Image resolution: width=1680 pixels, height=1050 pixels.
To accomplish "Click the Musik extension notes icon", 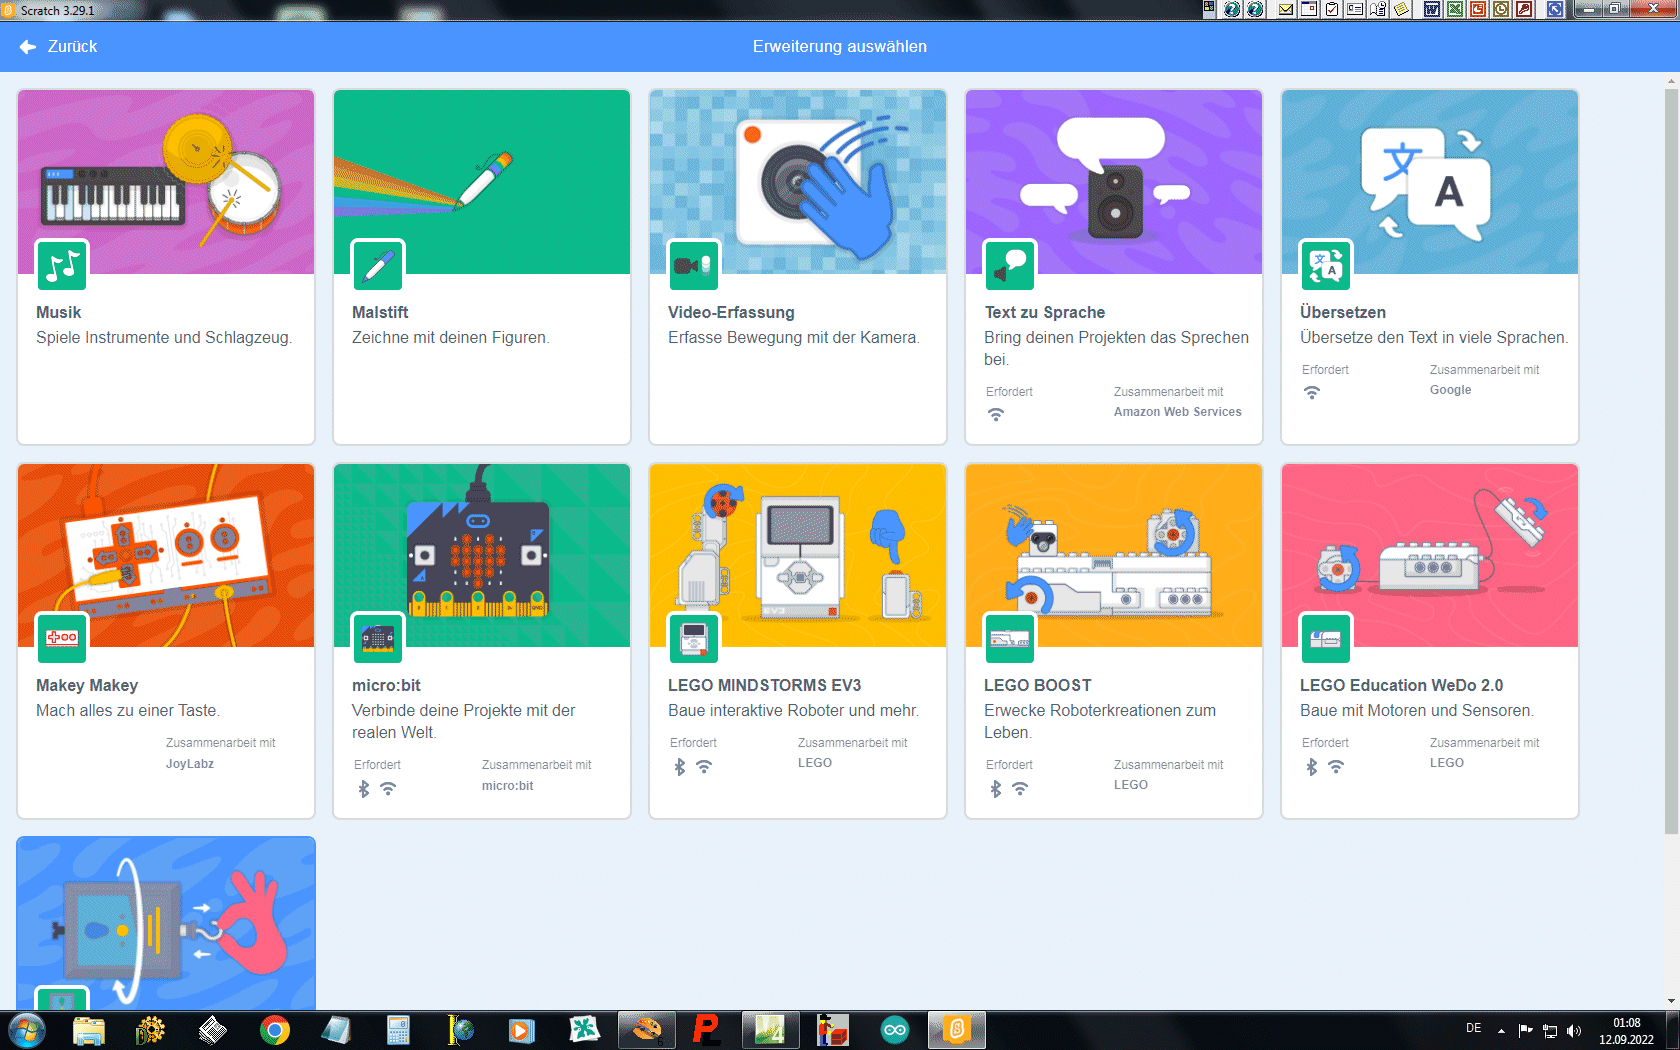I will pyautogui.click(x=62, y=265).
